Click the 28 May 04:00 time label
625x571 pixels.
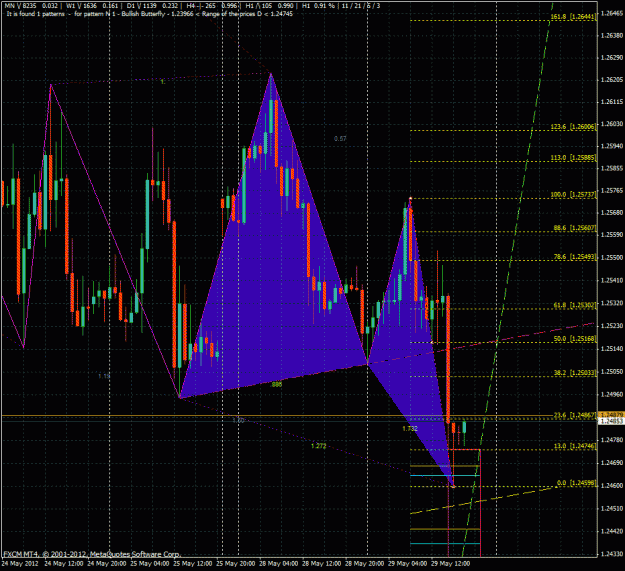(279, 563)
